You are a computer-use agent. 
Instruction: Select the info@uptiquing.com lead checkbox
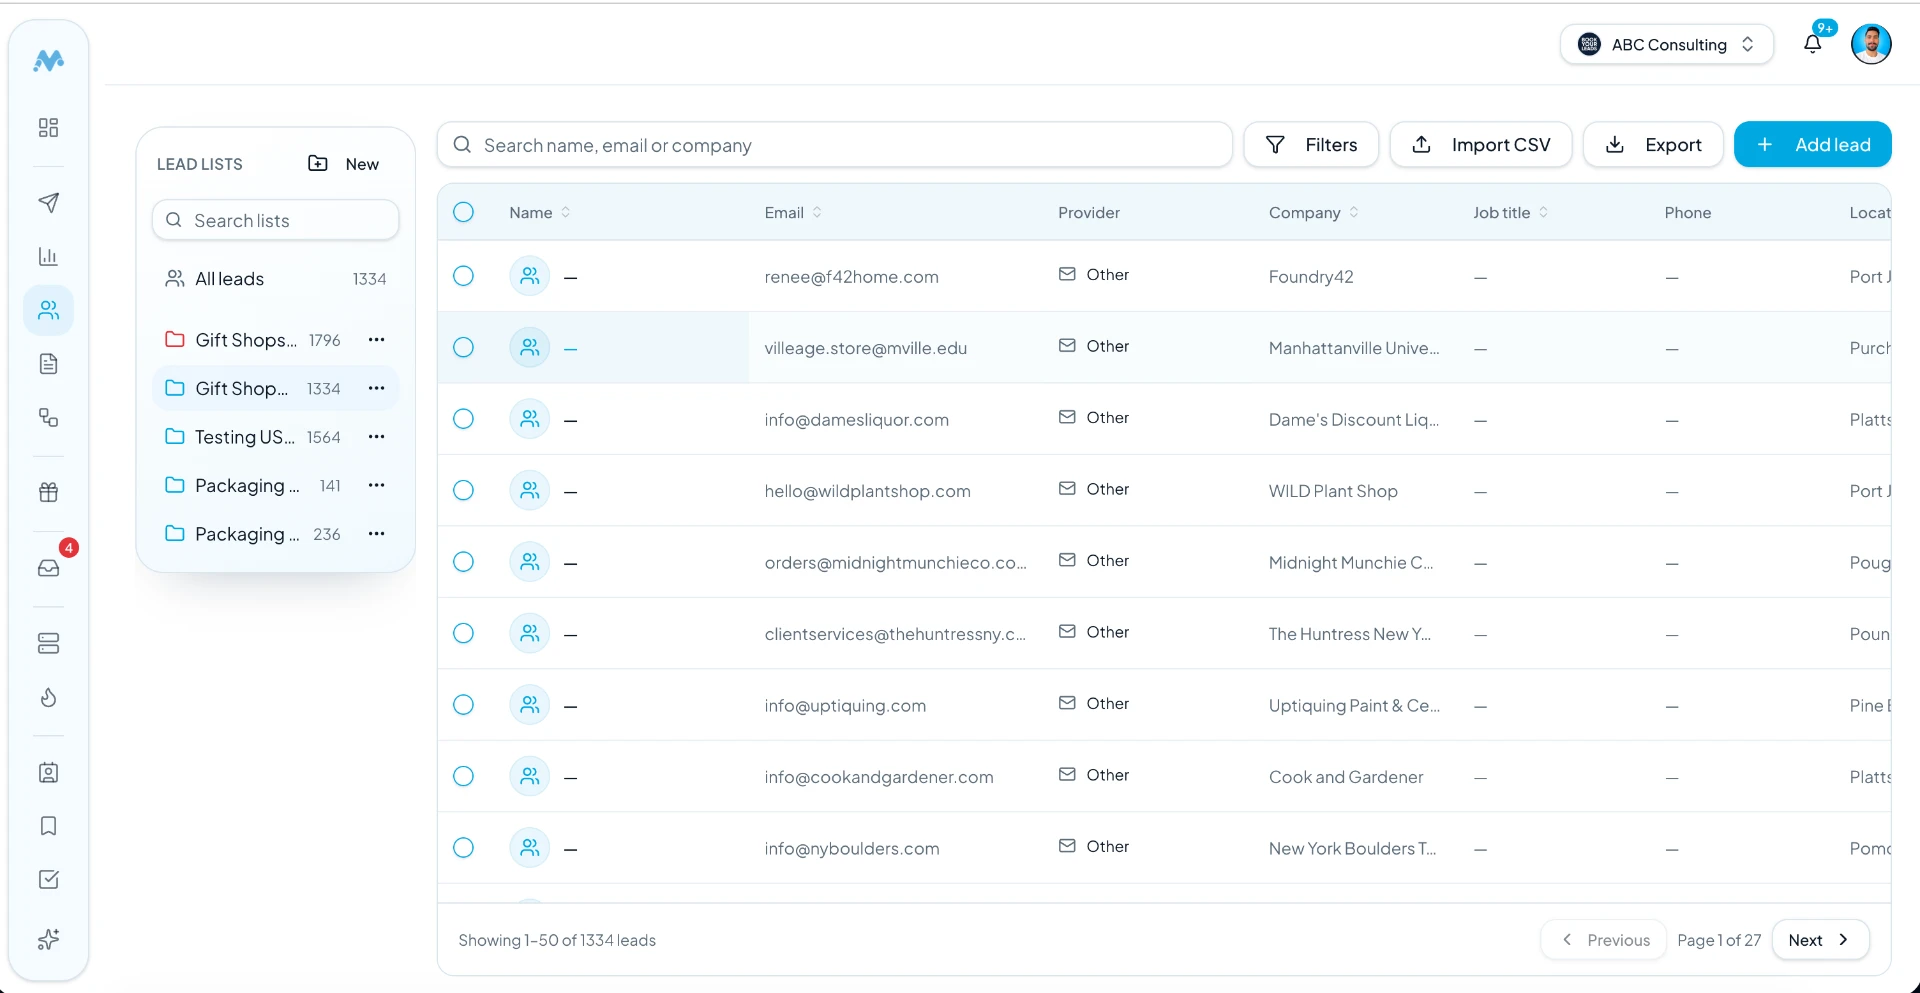(463, 705)
